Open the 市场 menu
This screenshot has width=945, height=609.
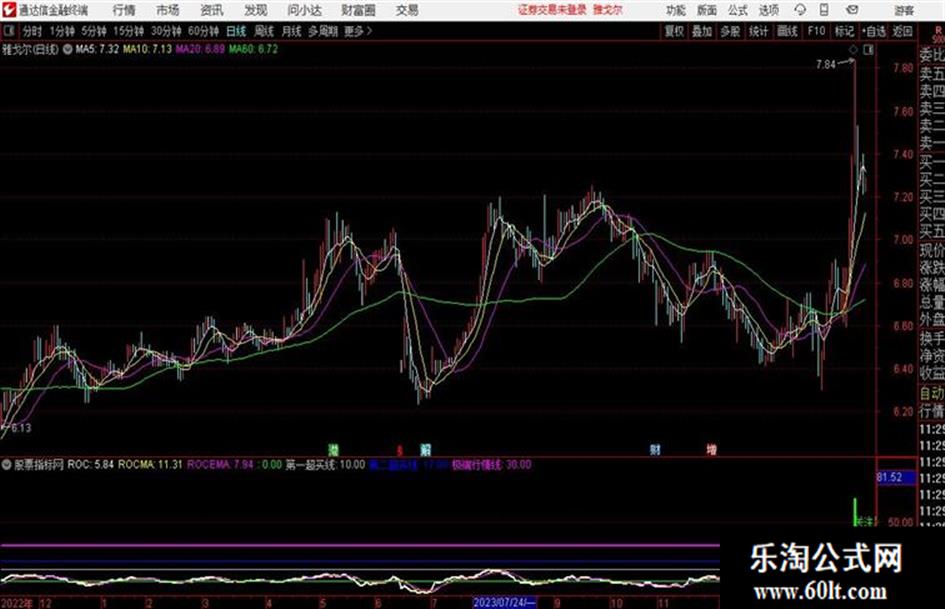pos(168,10)
